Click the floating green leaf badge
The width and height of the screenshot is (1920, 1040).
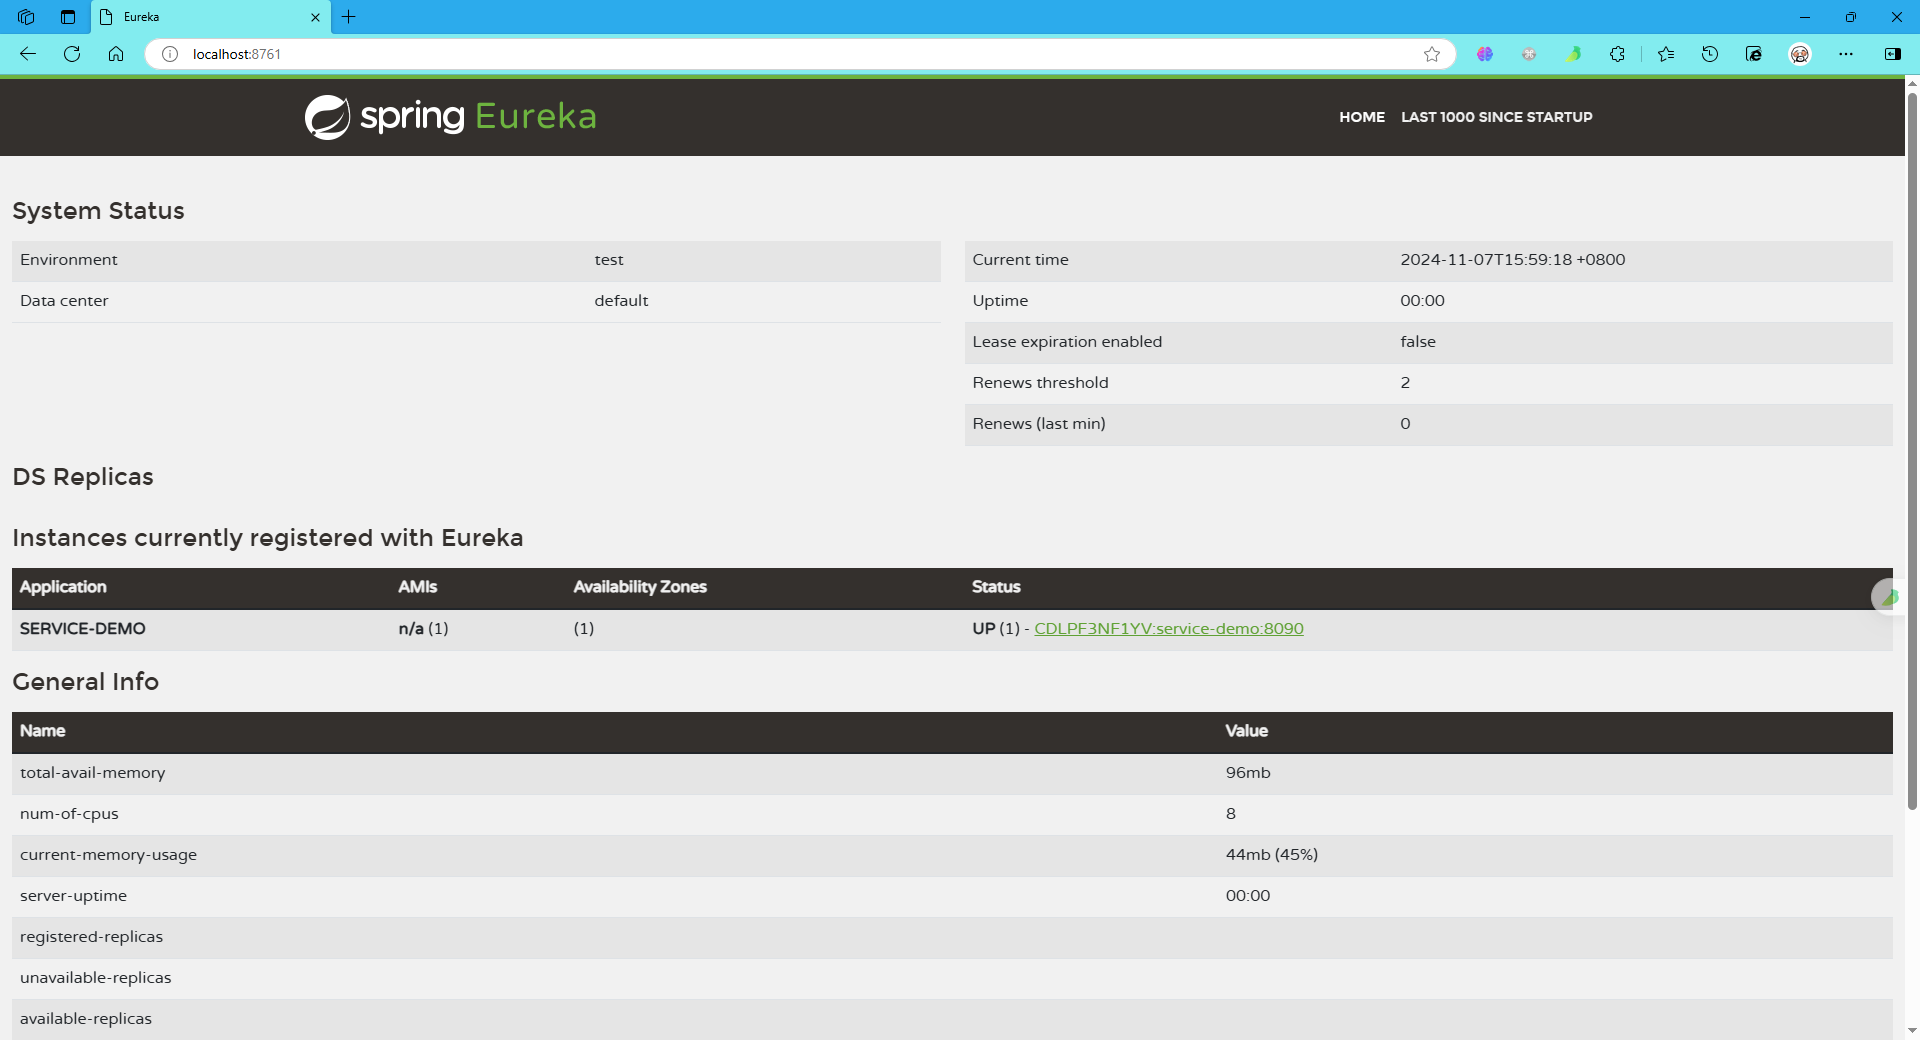[1888, 597]
